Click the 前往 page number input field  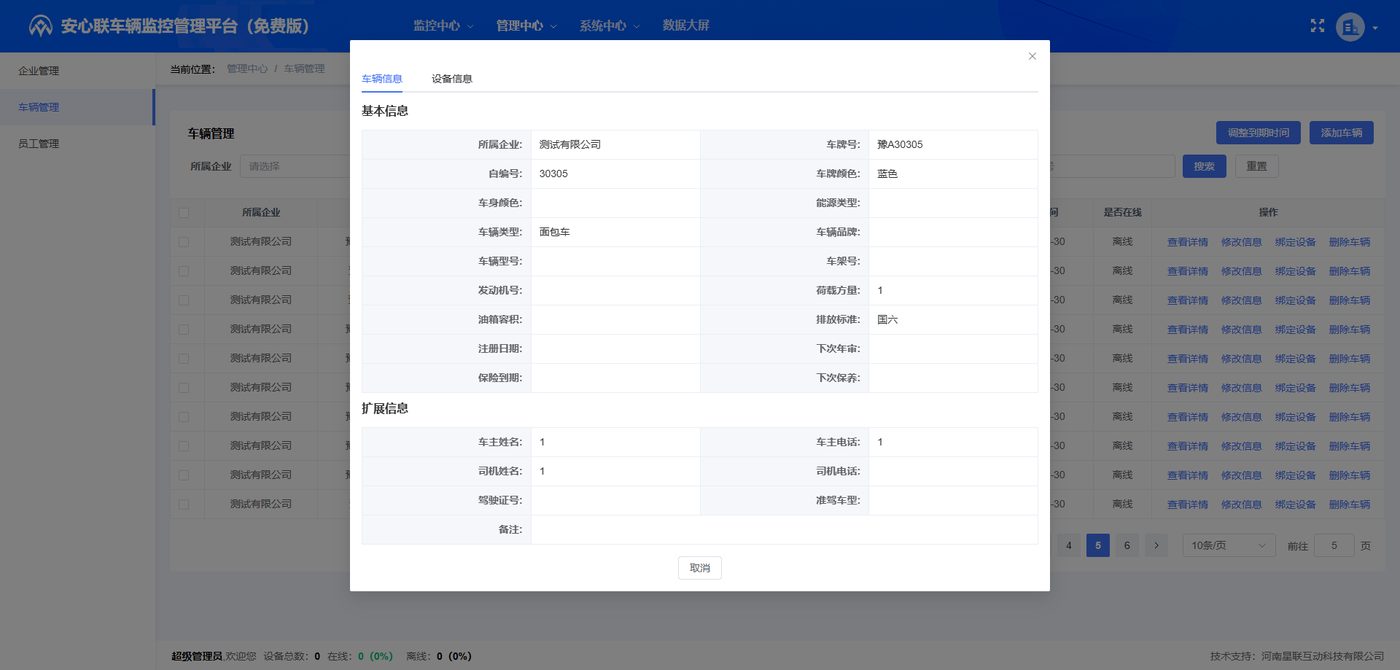coord(1334,545)
